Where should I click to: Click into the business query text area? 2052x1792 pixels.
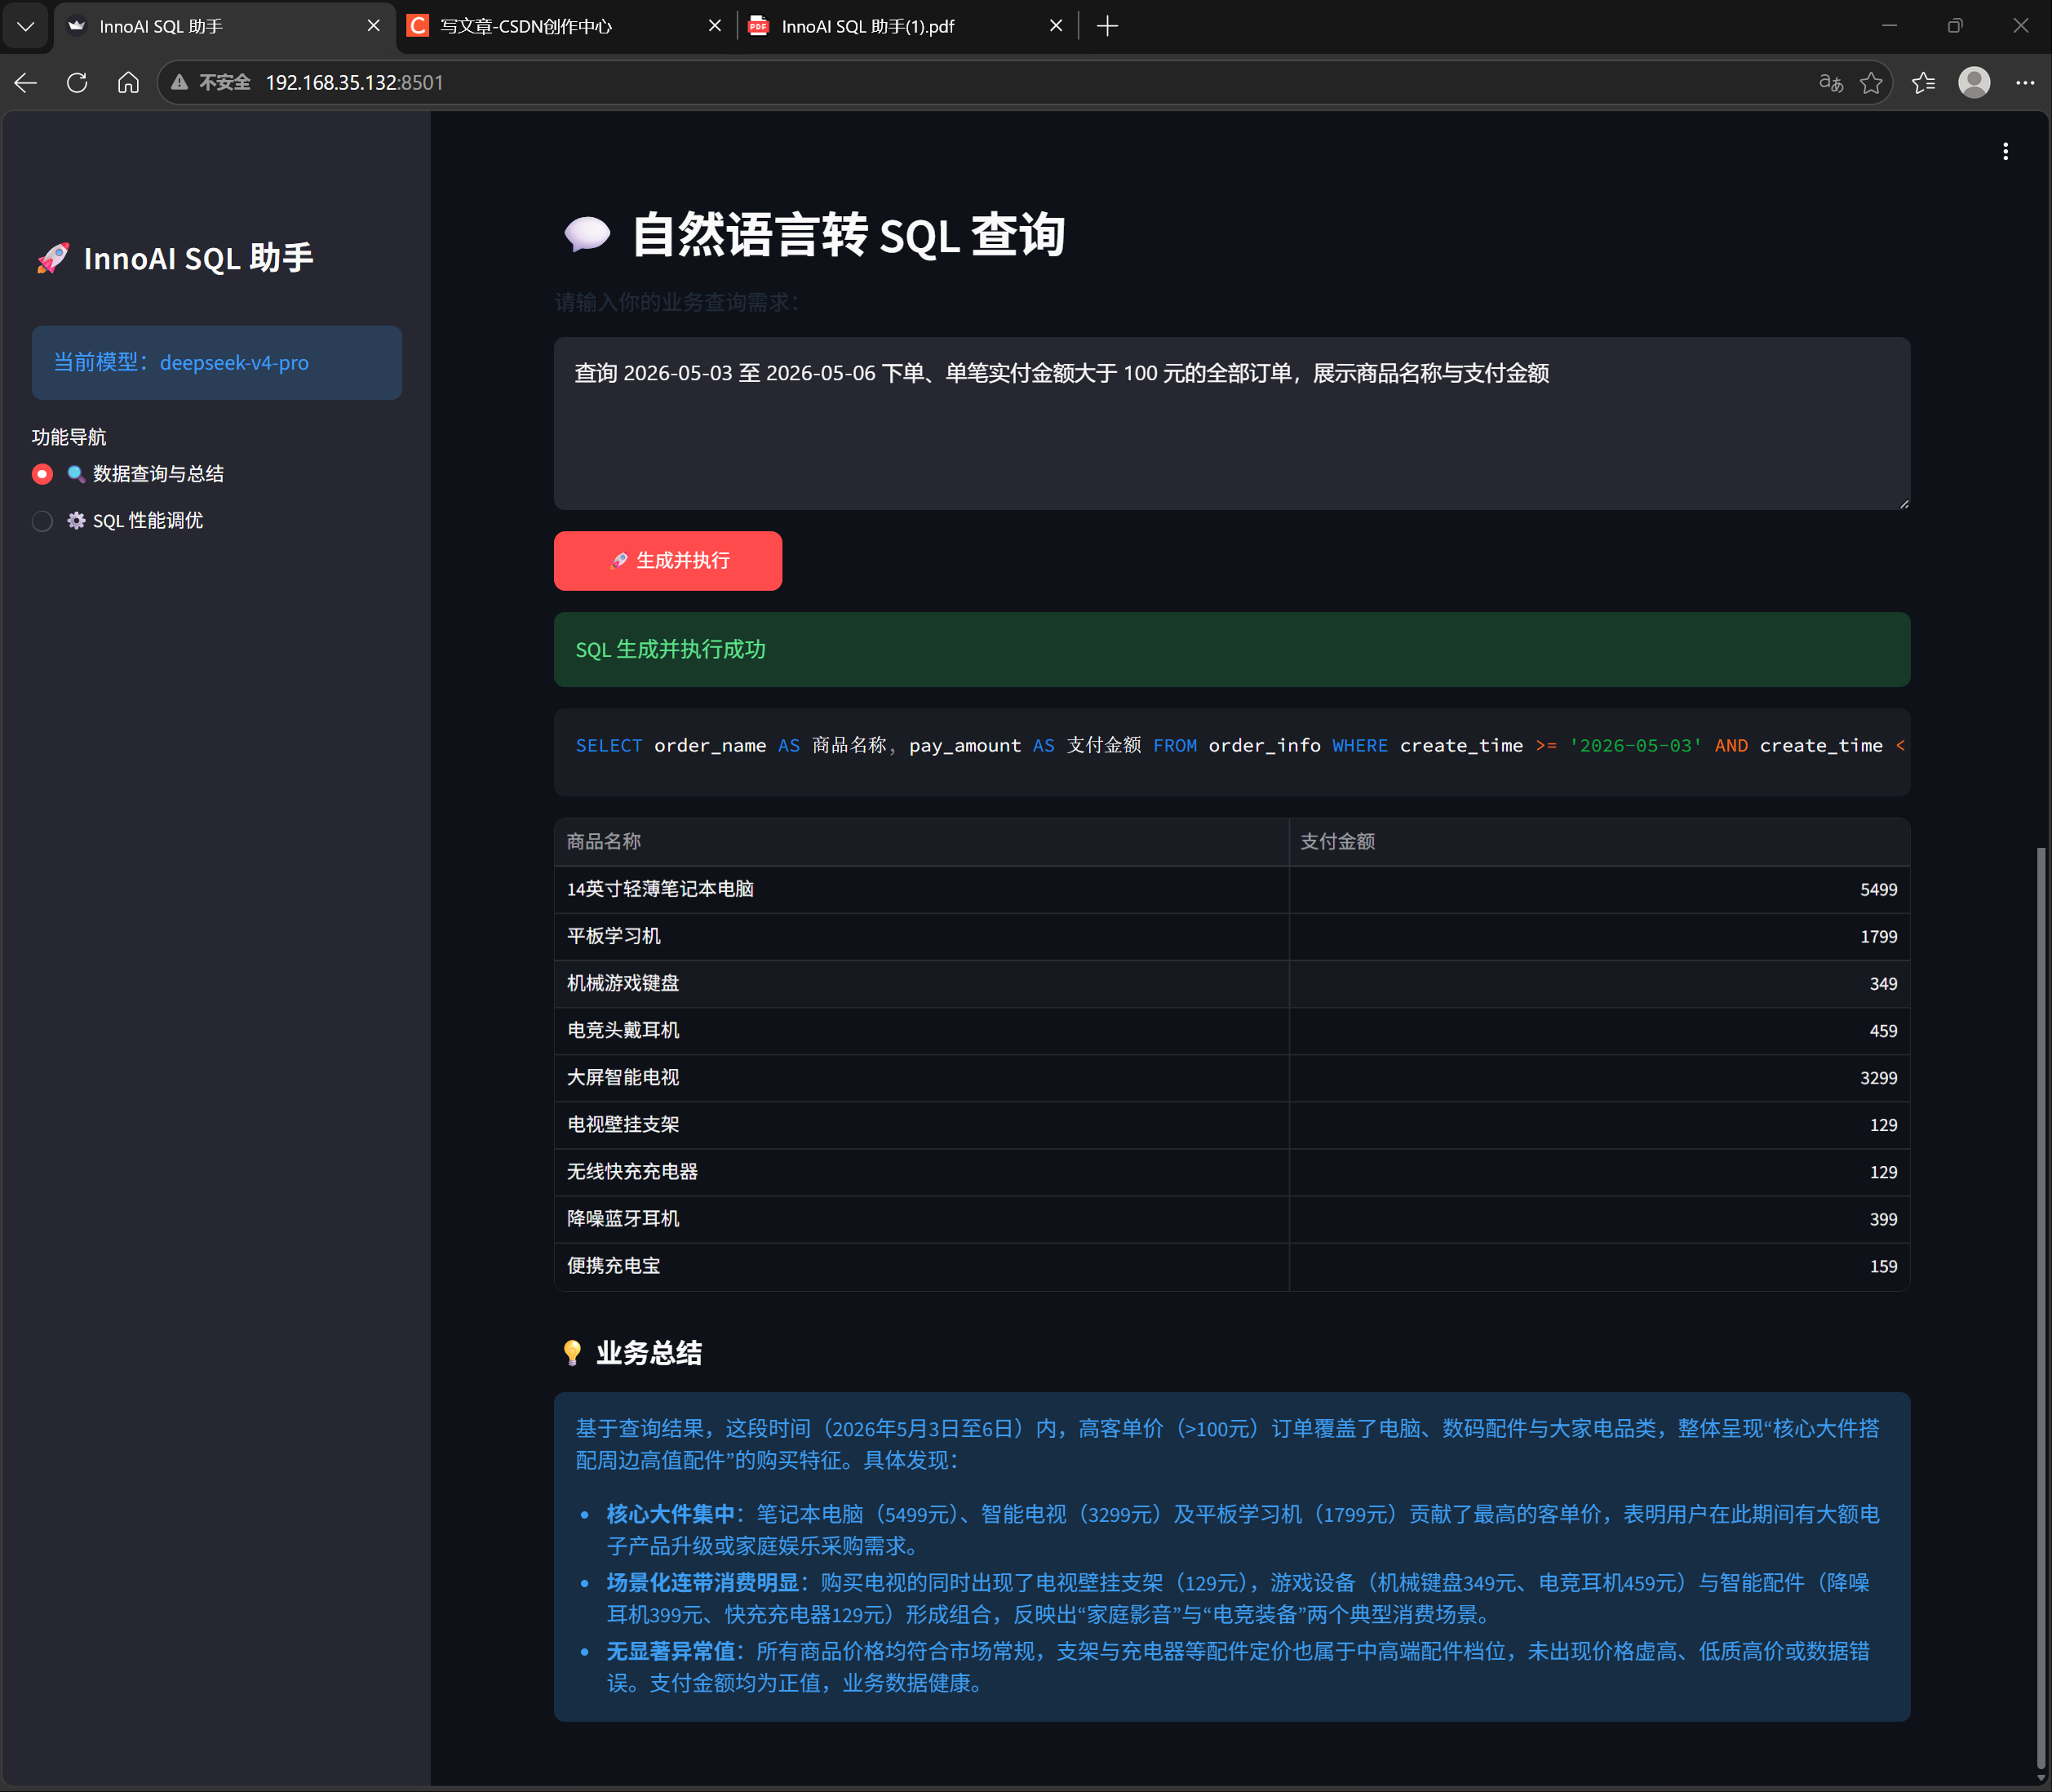coord(1232,423)
